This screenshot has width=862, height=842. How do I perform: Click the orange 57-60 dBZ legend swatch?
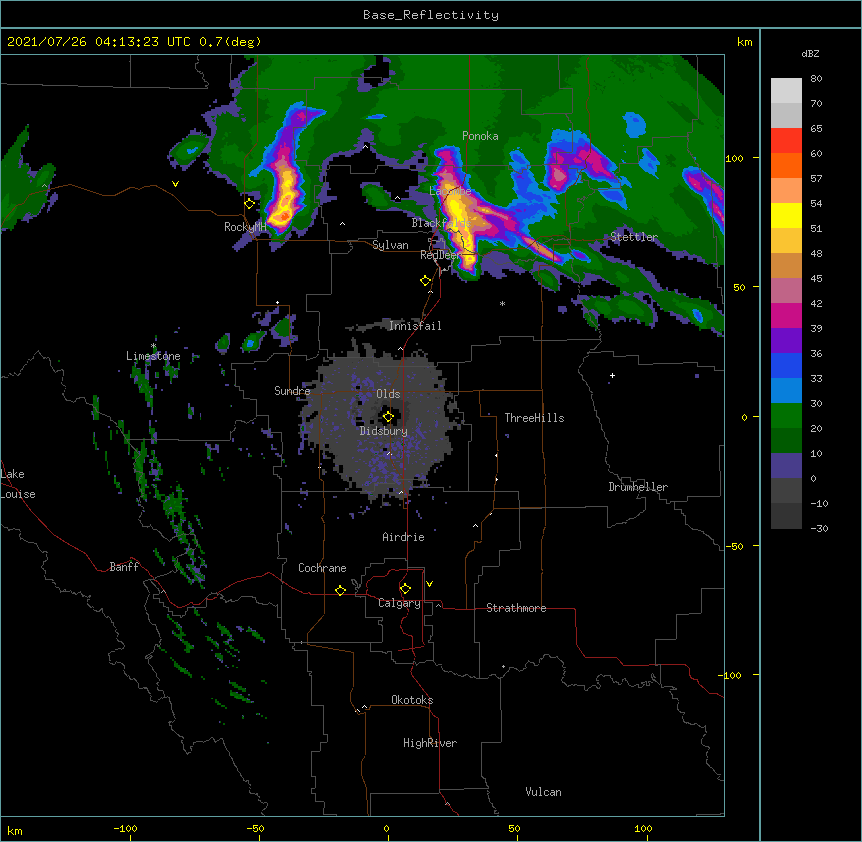(x=786, y=165)
